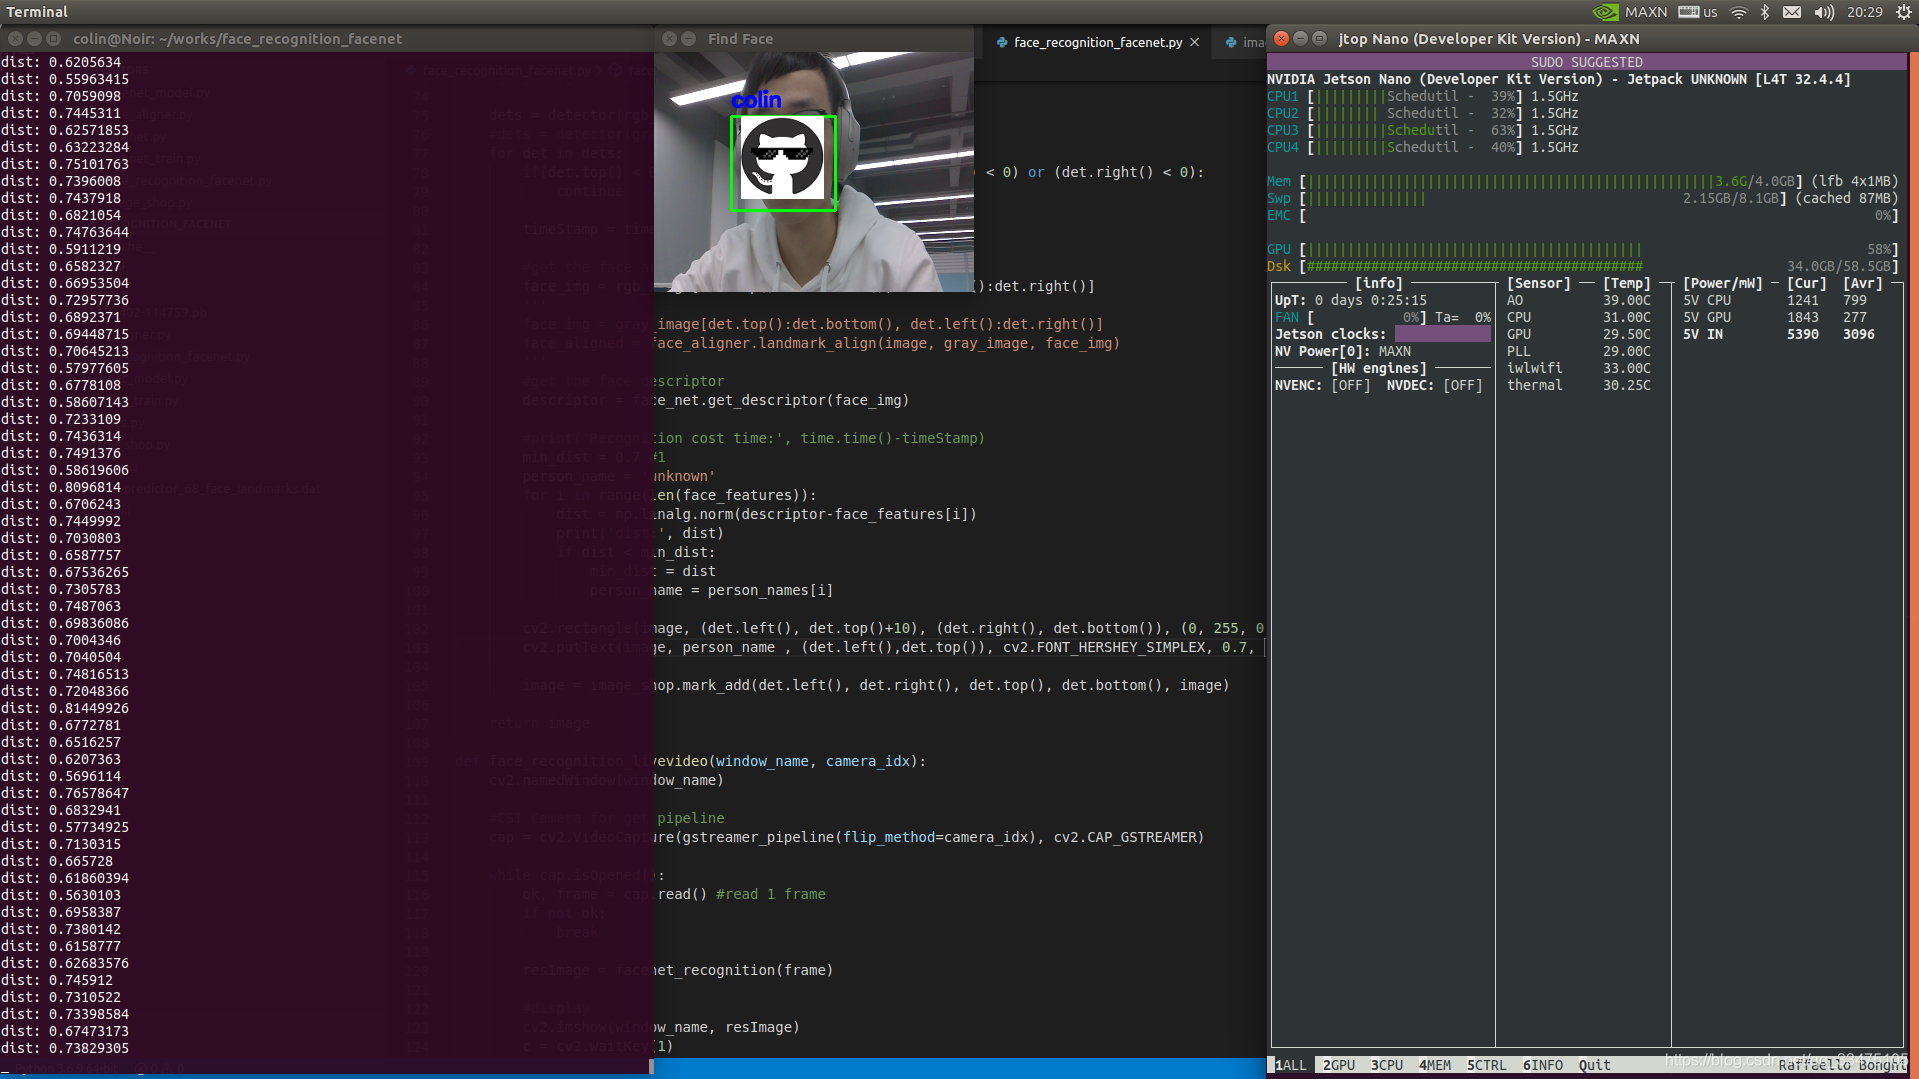This screenshot has width=1919, height=1079.
Task: Click terminal line 'dist: 0.6205634'
Action: click(61, 62)
